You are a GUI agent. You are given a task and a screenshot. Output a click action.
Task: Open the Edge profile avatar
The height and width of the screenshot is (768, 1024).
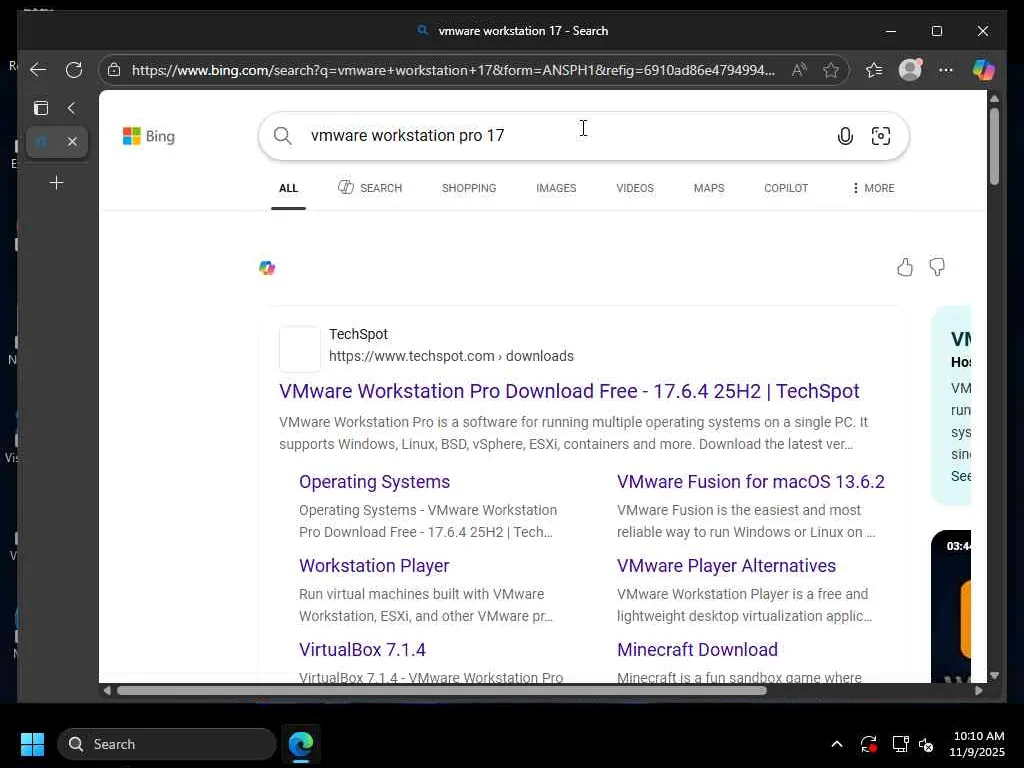(910, 70)
